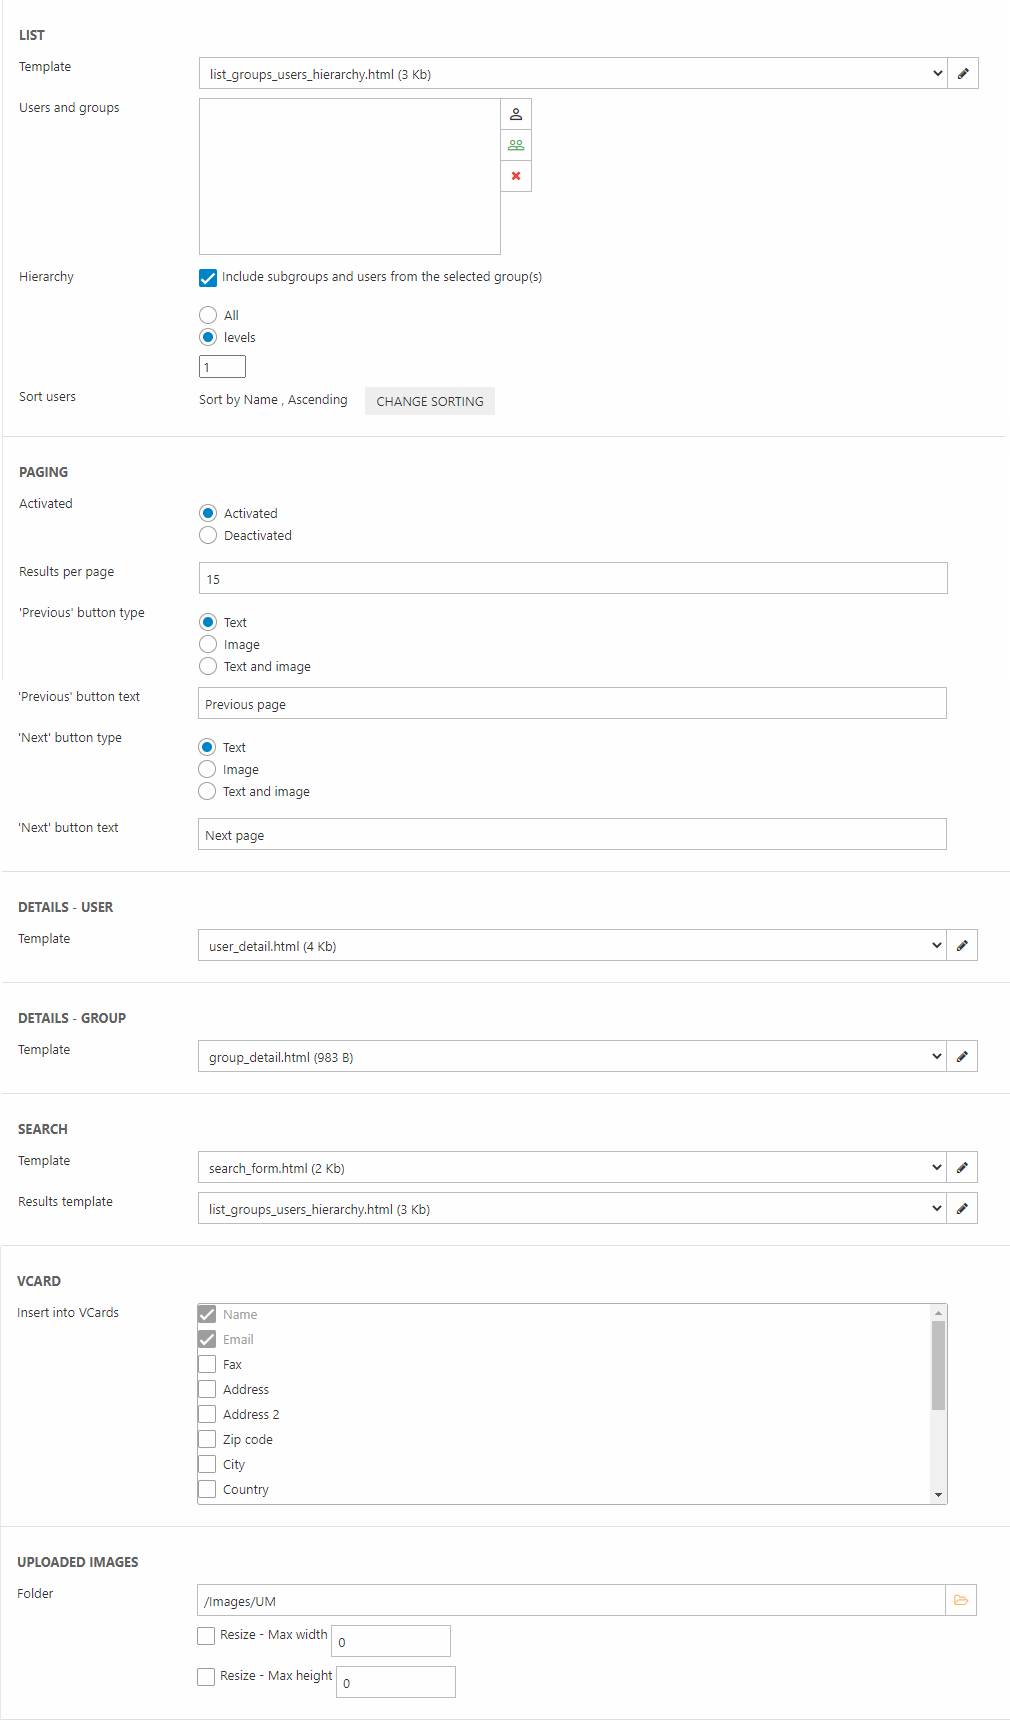This screenshot has height=1720, width=1010.
Task: Click the red remove icon for Users and groups
Action: (x=516, y=176)
